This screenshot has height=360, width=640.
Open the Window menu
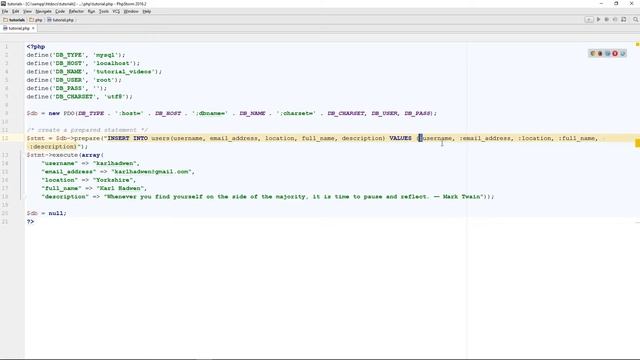tap(131, 11)
